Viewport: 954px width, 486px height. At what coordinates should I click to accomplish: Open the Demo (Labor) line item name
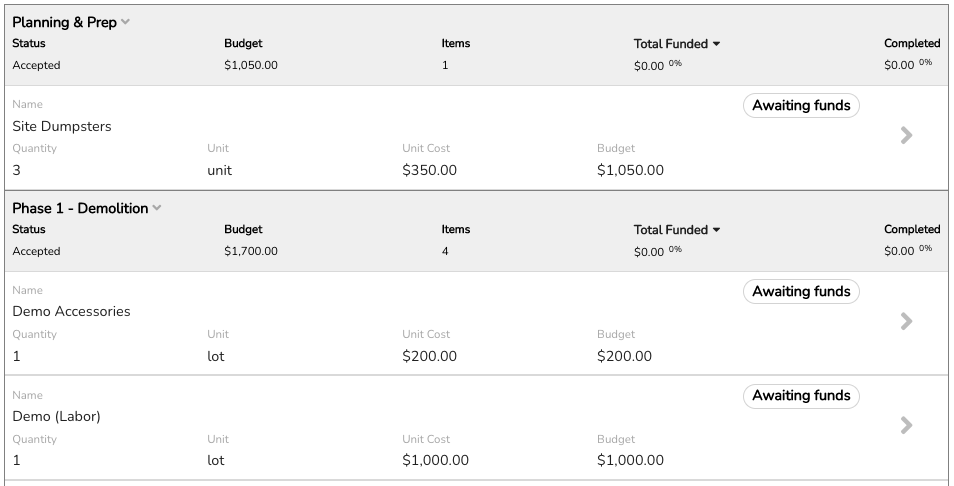tap(56, 417)
